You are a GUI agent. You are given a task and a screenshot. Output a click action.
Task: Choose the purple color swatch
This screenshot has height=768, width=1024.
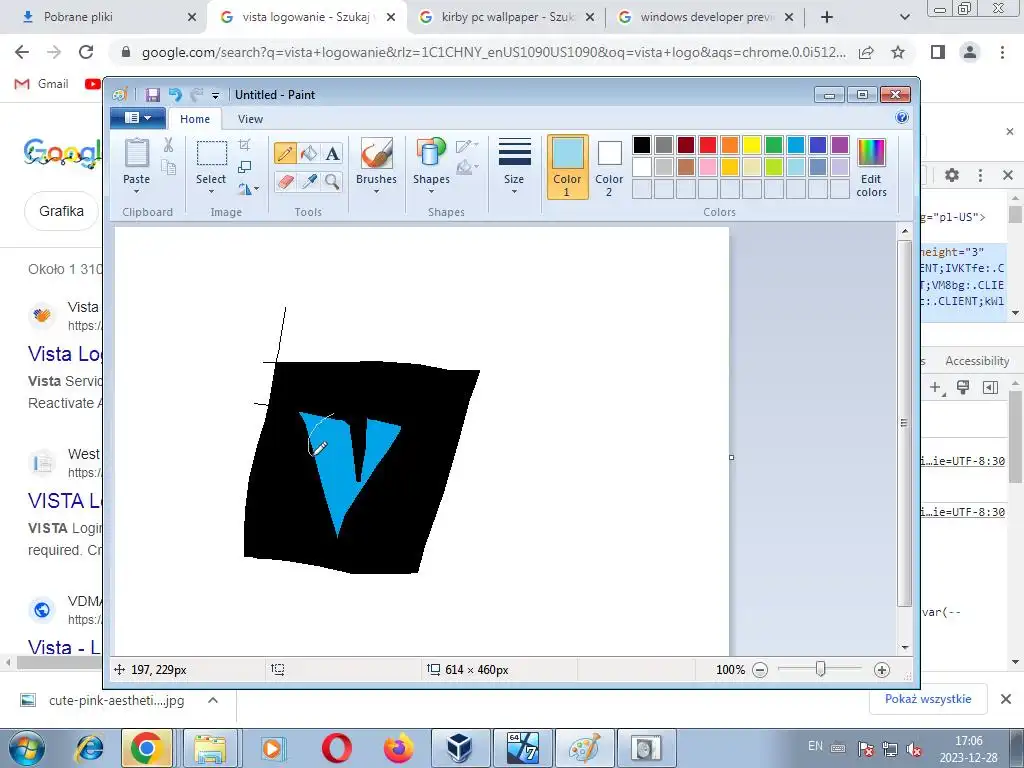pyautogui.click(x=840, y=145)
